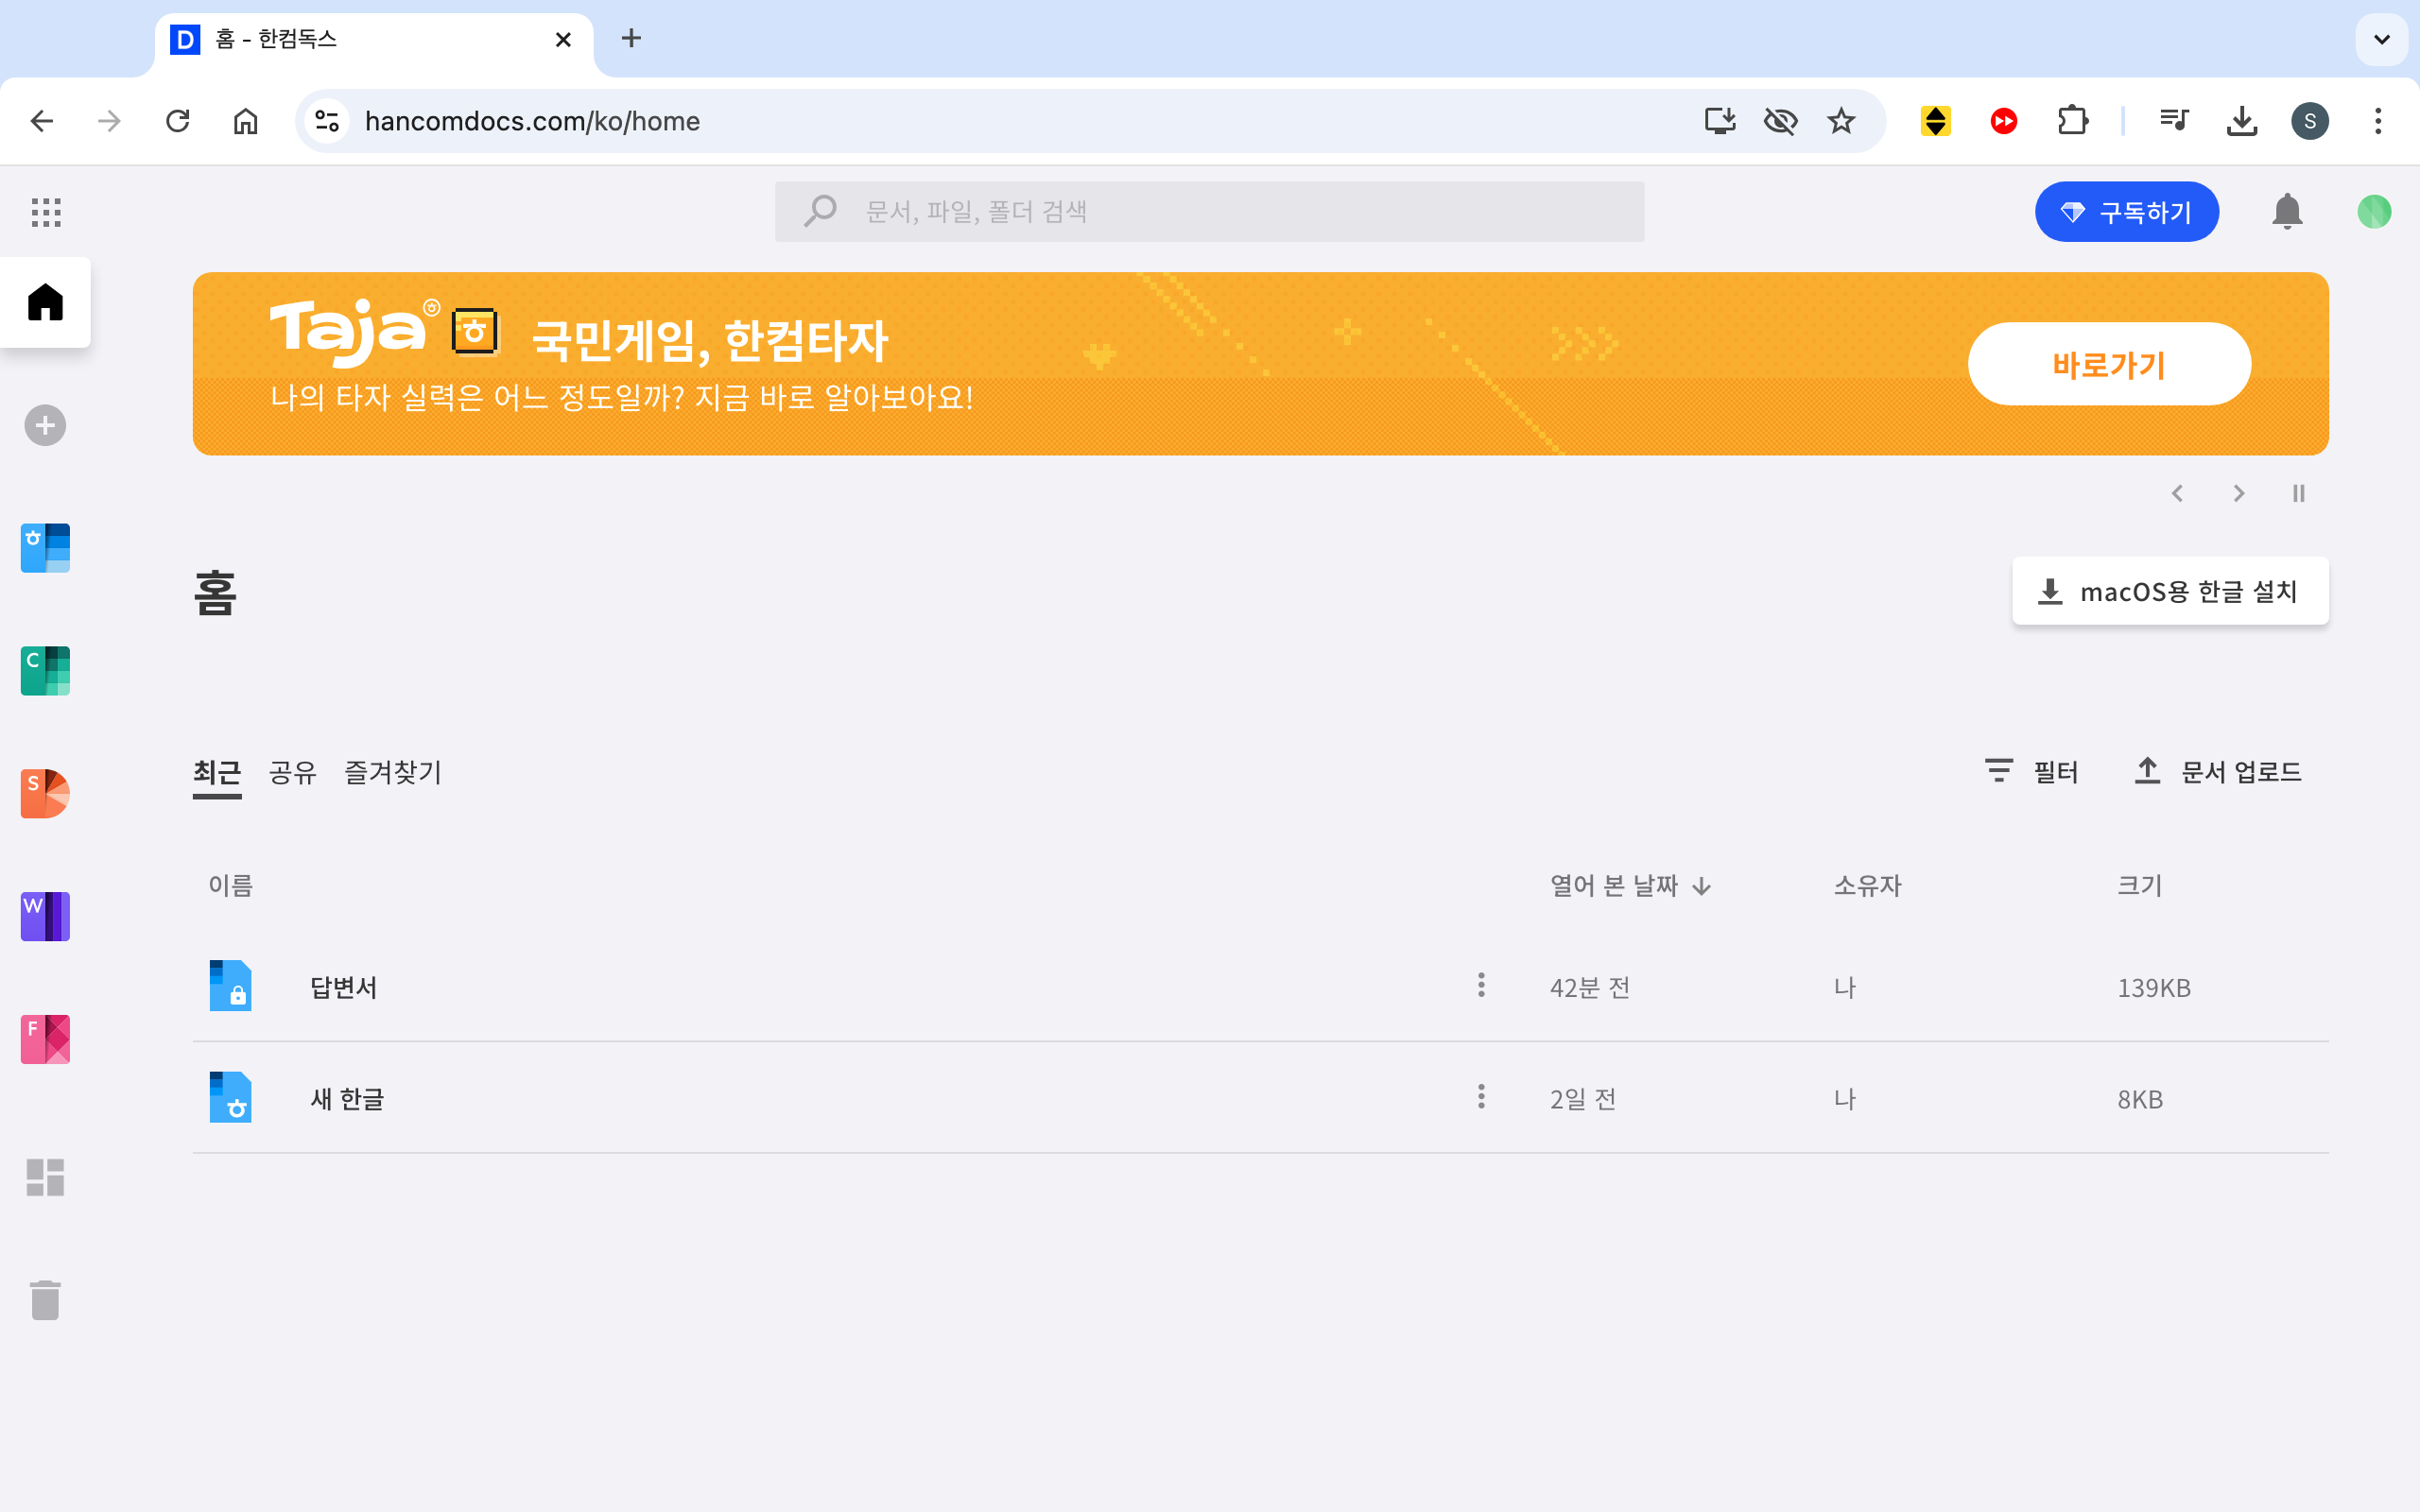Pause the banner carousel autoplay
Screen dimensions: 2420x1512
(x=2298, y=494)
